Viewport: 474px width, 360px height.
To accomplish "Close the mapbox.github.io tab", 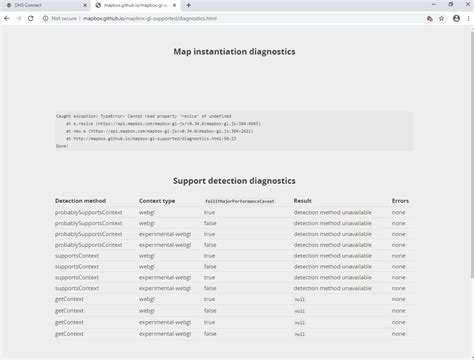I will (x=174, y=5).
